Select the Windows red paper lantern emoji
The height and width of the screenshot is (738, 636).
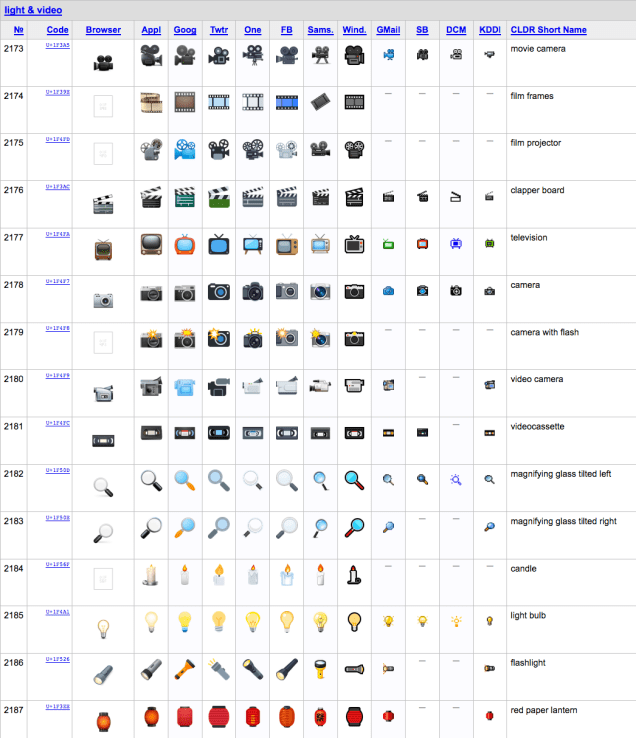point(354,716)
